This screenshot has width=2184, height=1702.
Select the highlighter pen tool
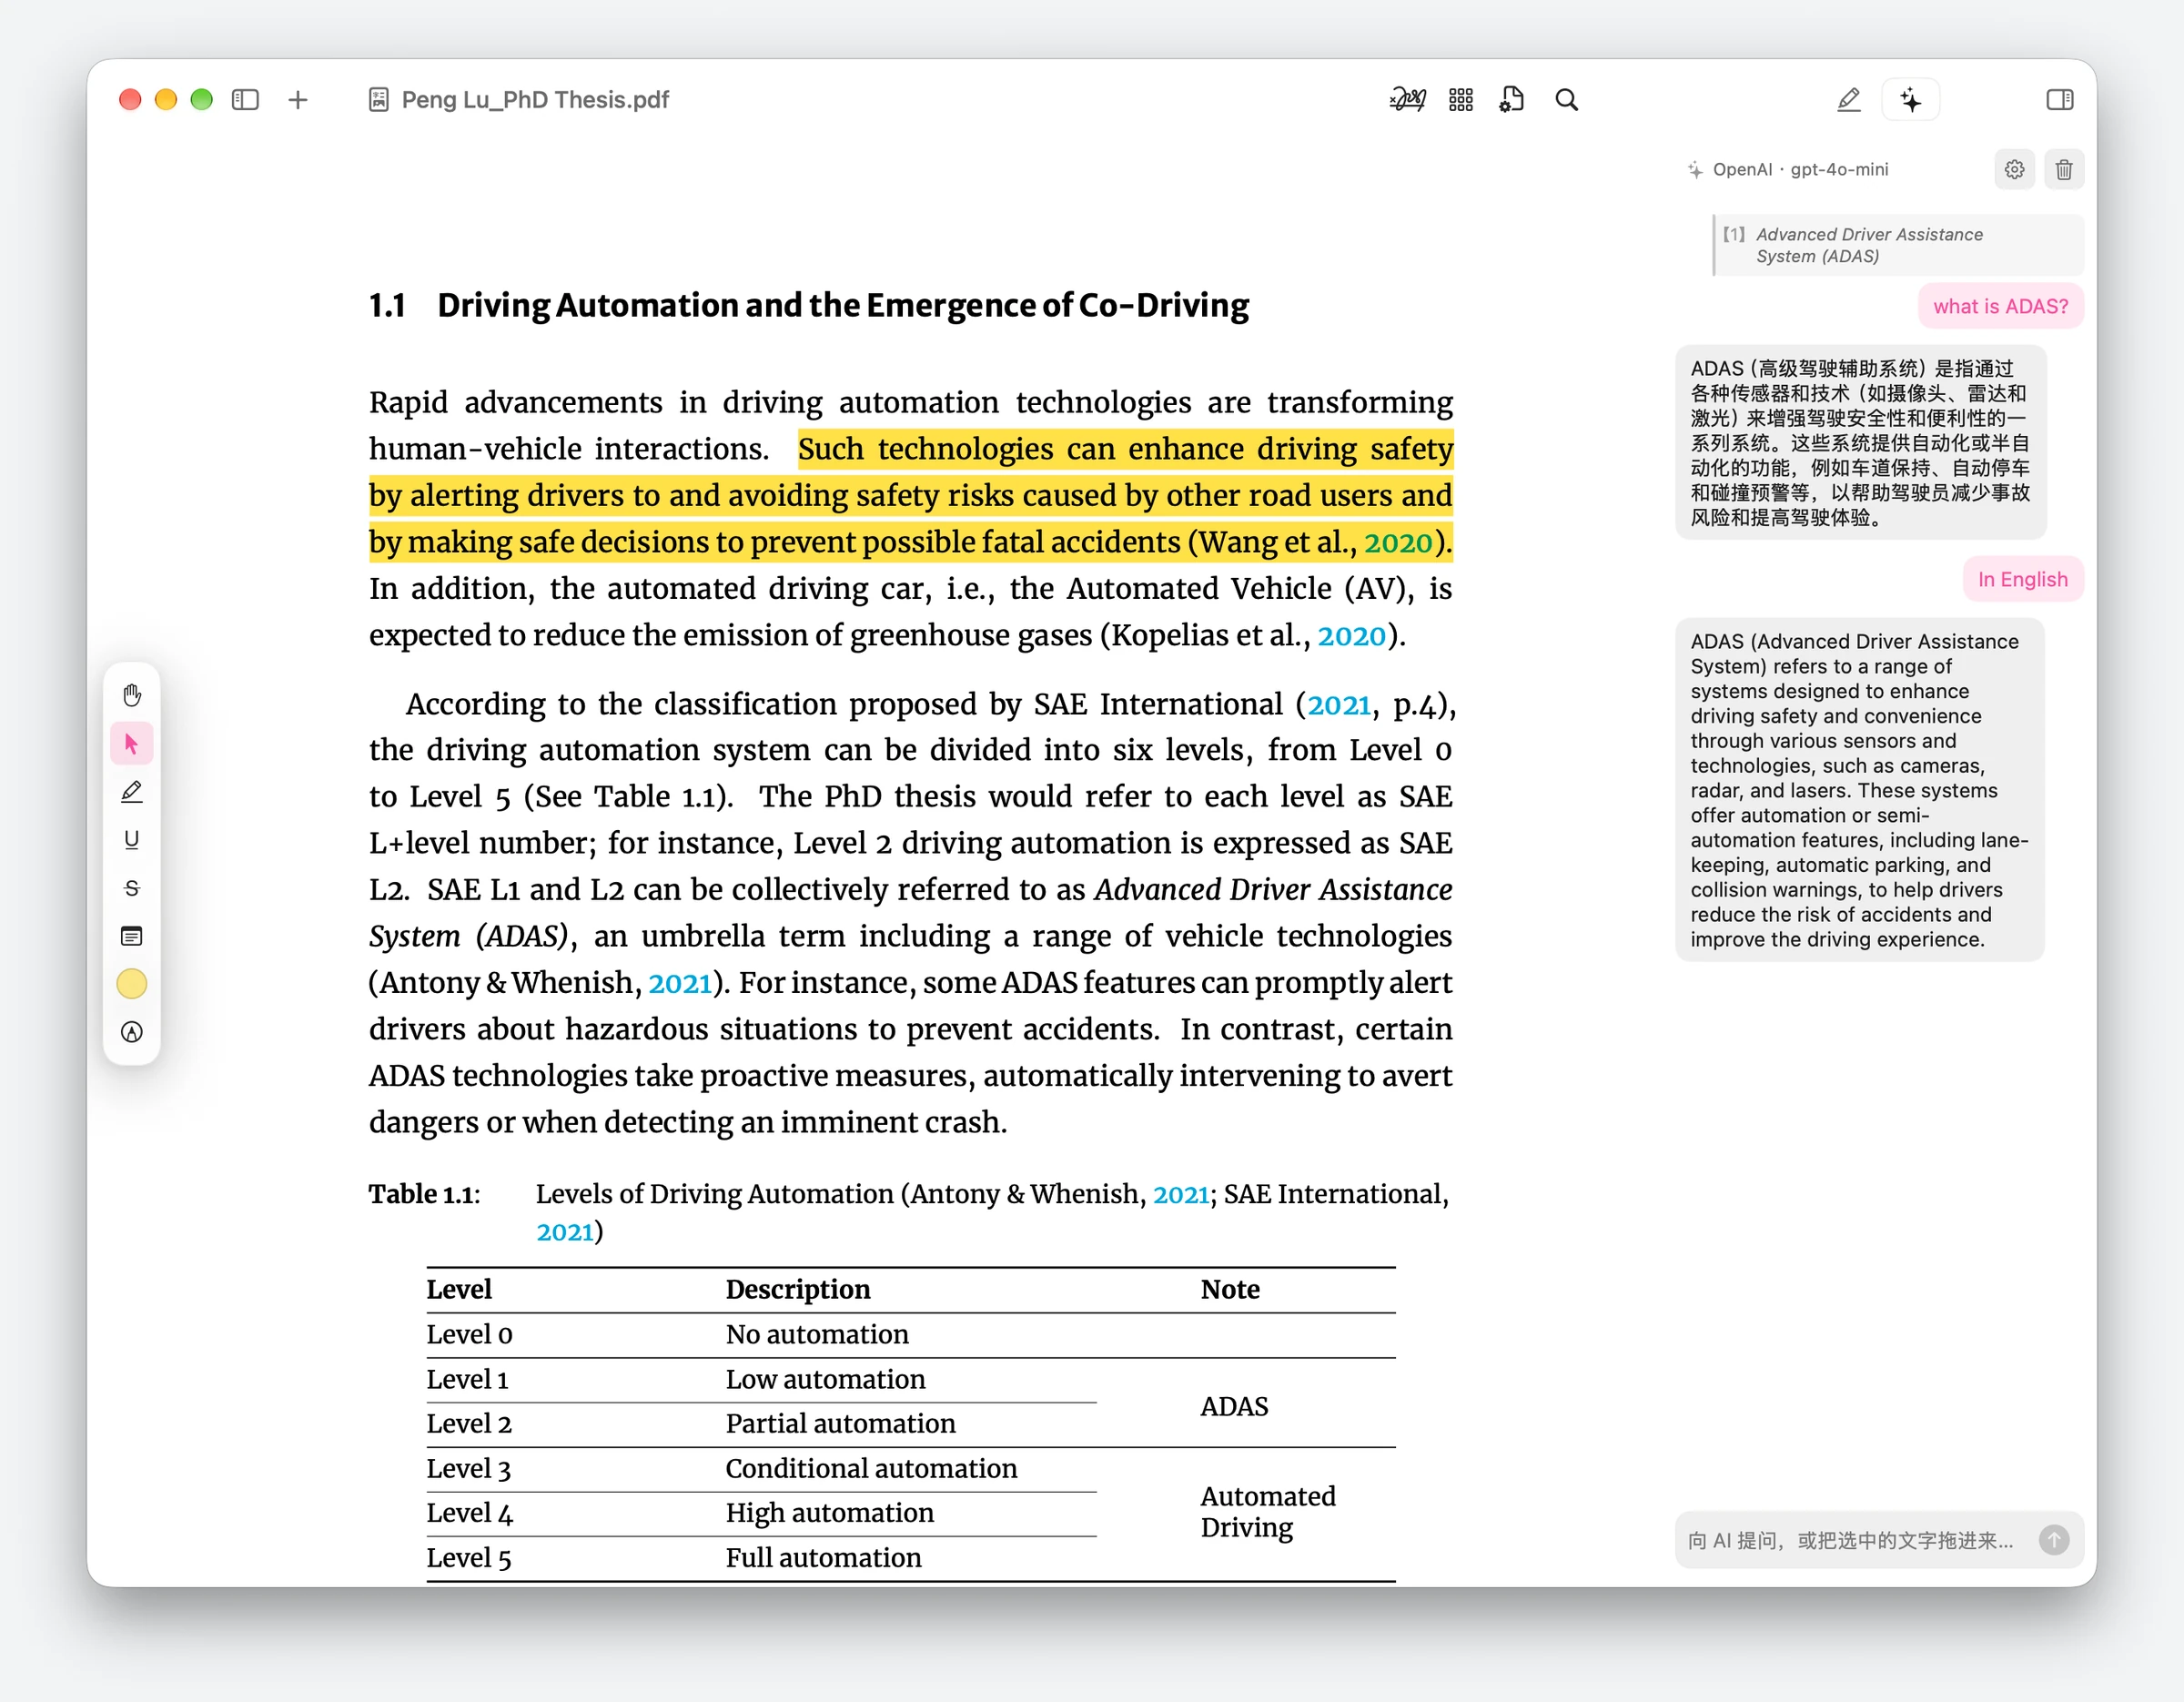tap(132, 792)
